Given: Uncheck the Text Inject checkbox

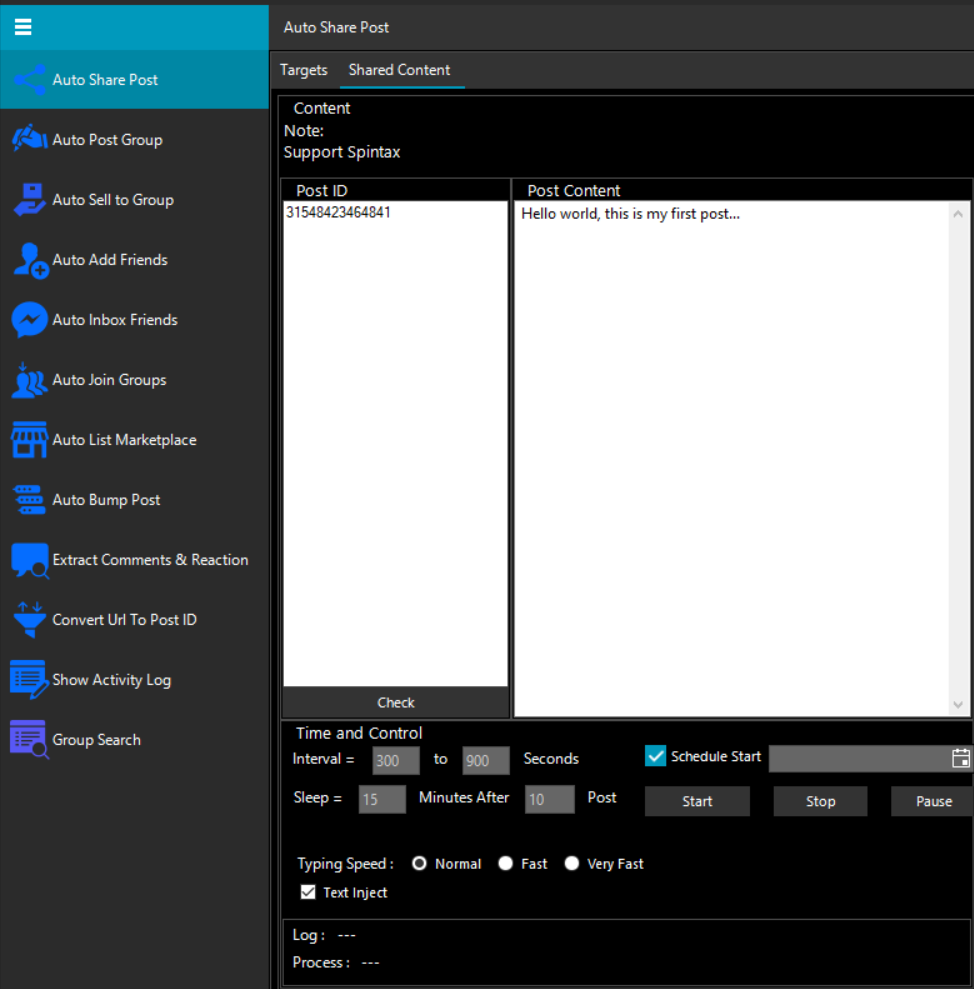Looking at the screenshot, I should click(308, 892).
